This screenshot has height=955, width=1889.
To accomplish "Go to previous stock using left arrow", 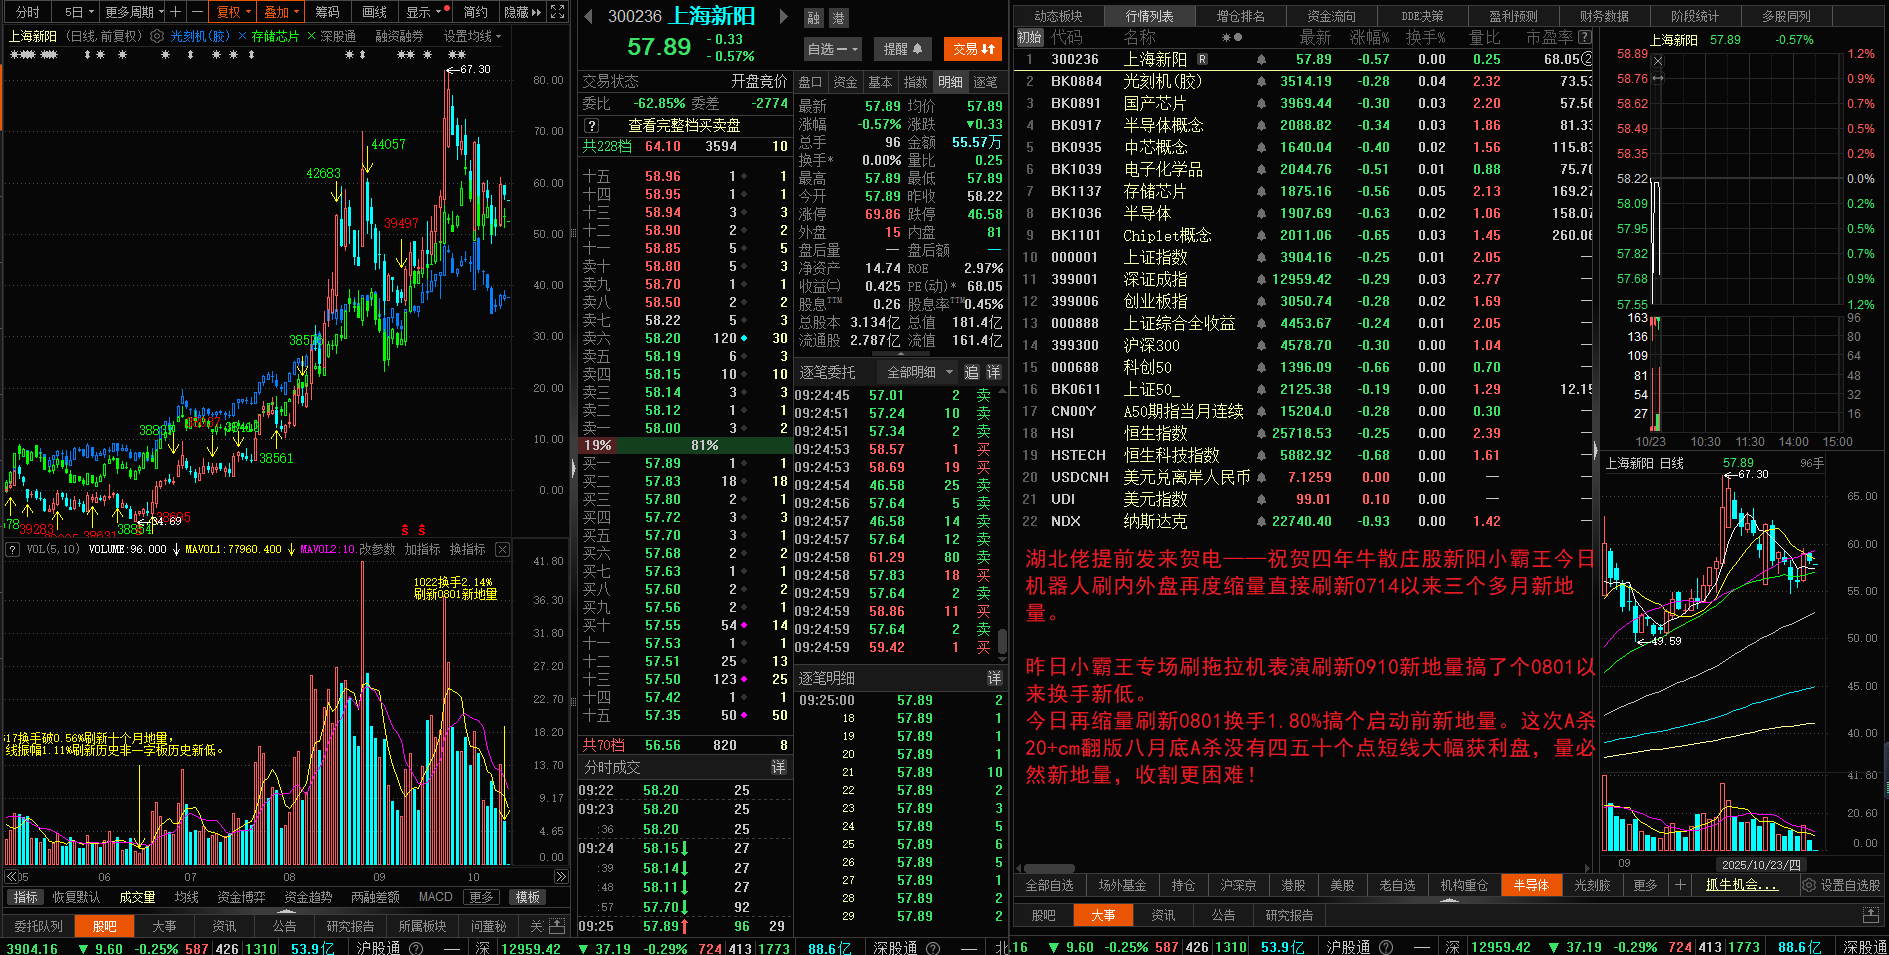I will click(588, 16).
